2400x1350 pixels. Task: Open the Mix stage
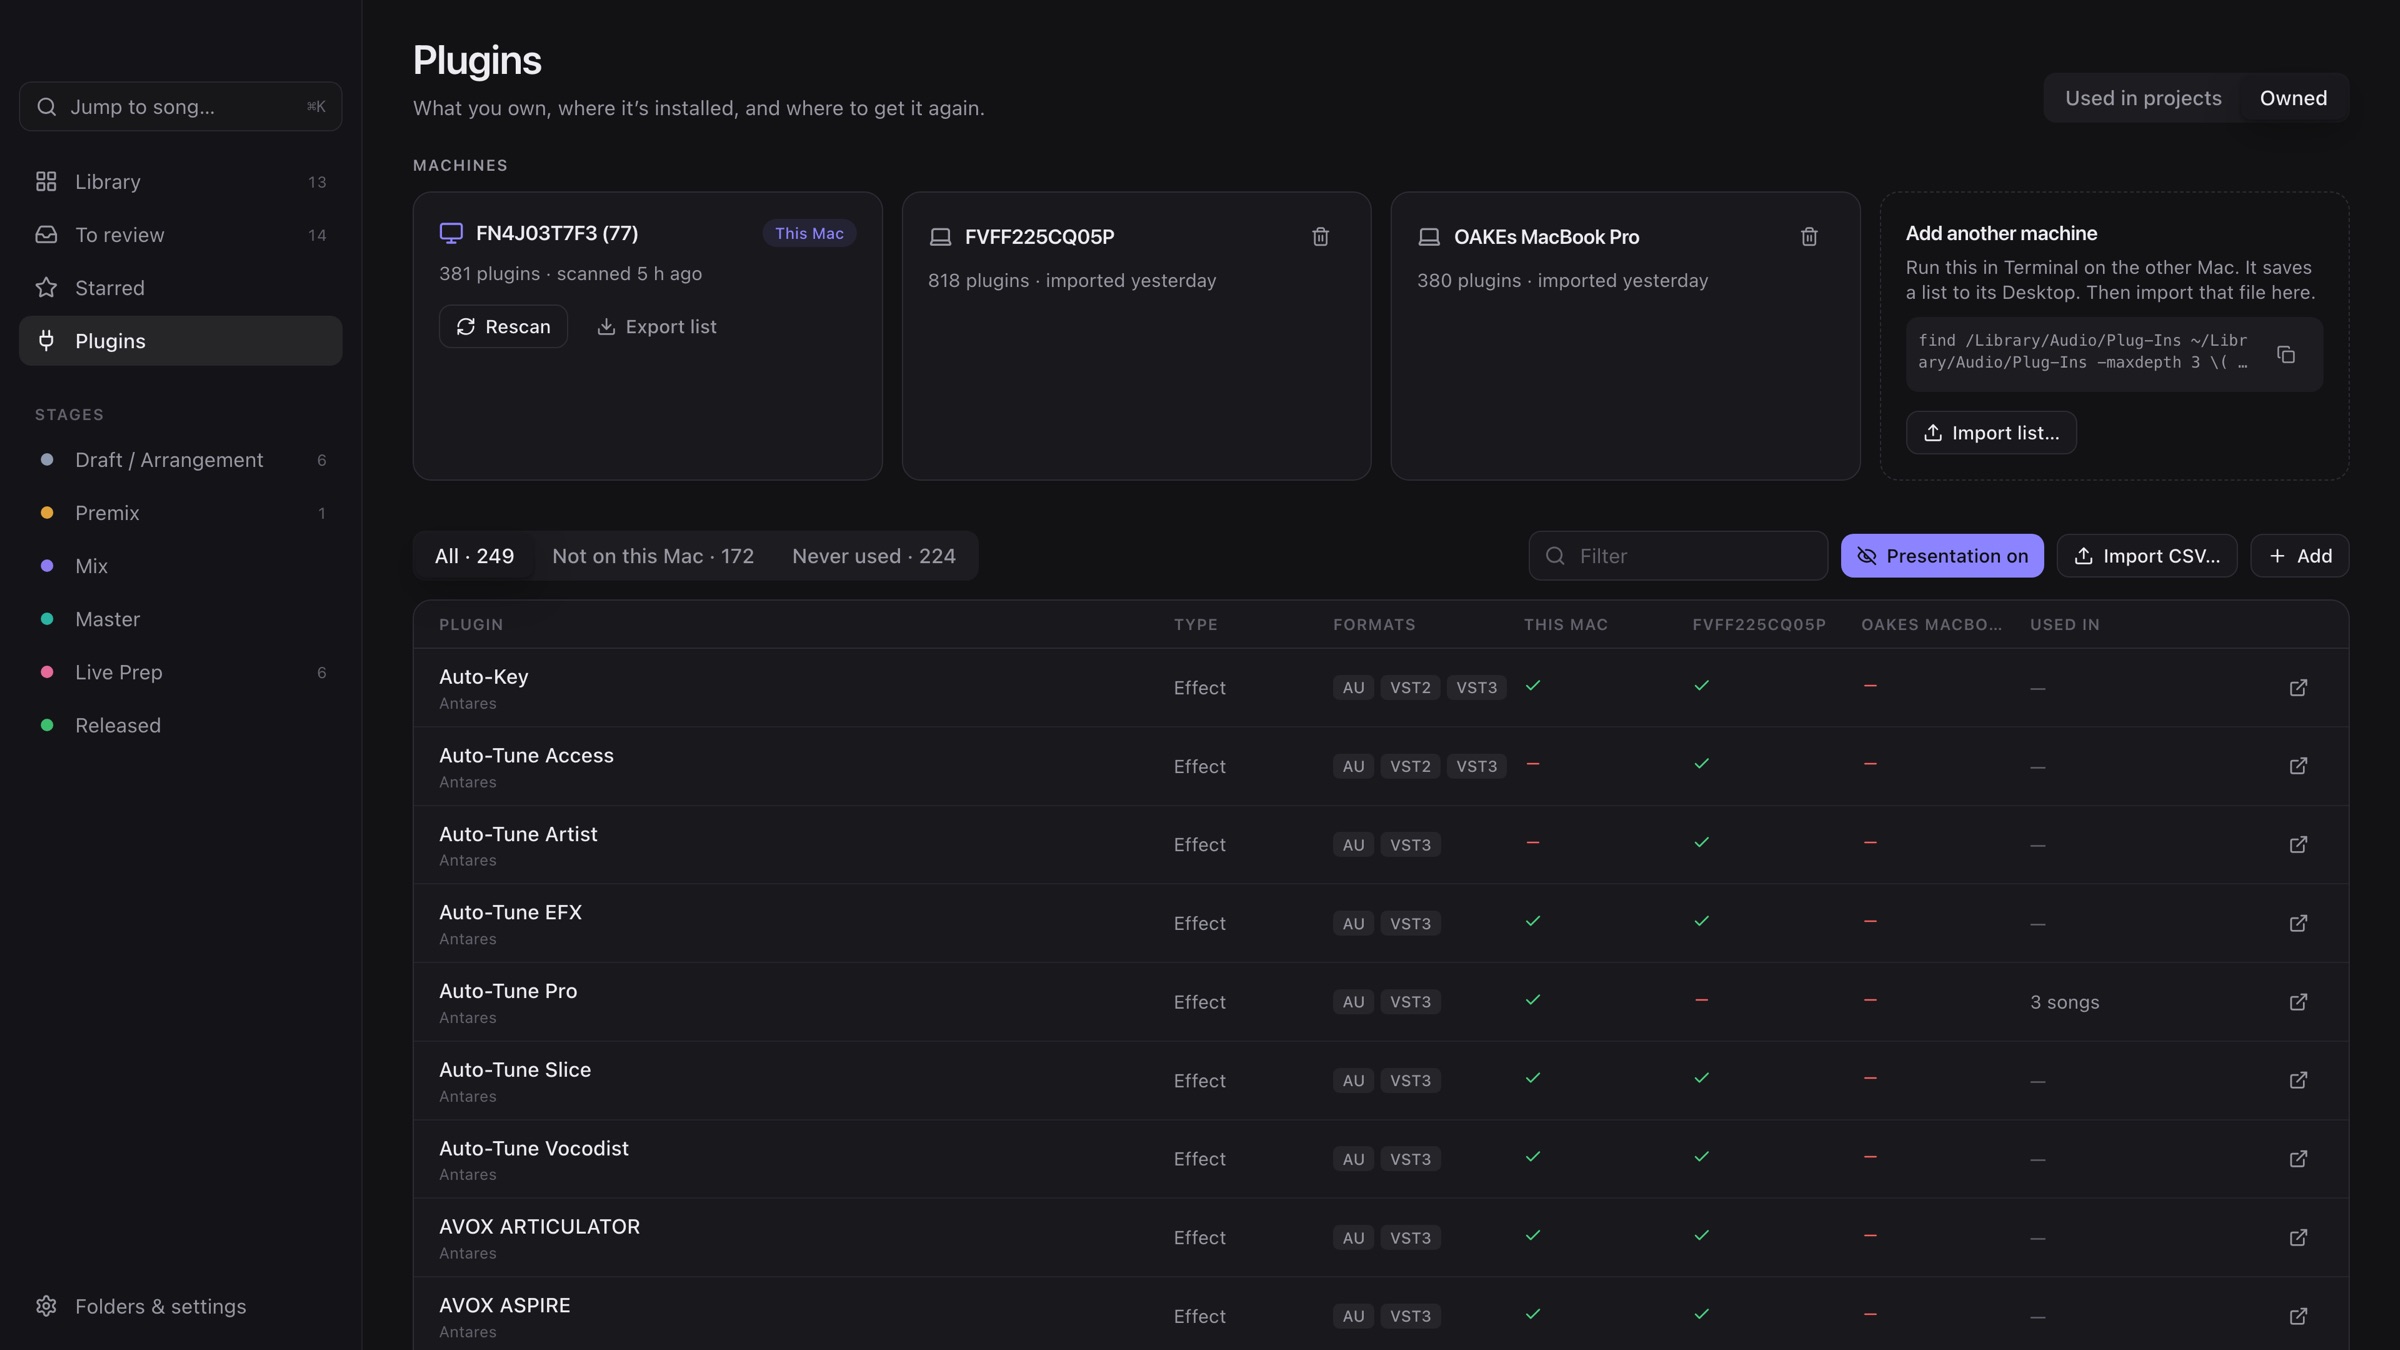pyautogui.click(x=181, y=566)
